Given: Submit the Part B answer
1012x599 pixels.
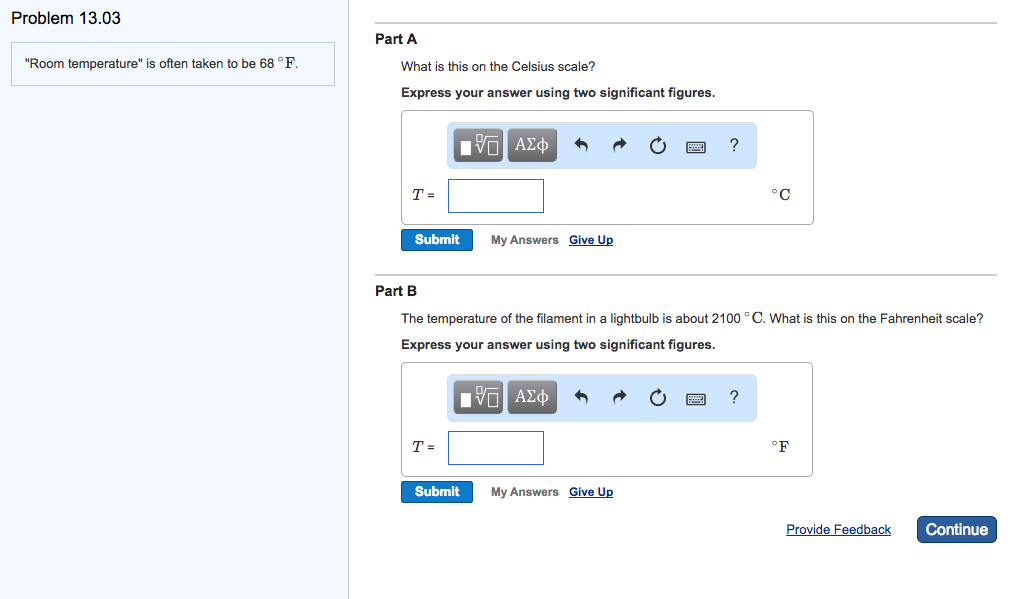Looking at the screenshot, I should 436,491.
